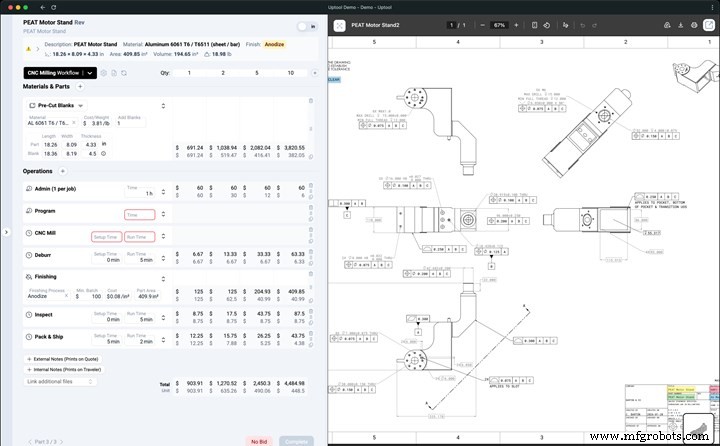The height and width of the screenshot is (446, 720).
Task: Open the Pre-Cut Blanks type dropdown
Action: click(56, 106)
